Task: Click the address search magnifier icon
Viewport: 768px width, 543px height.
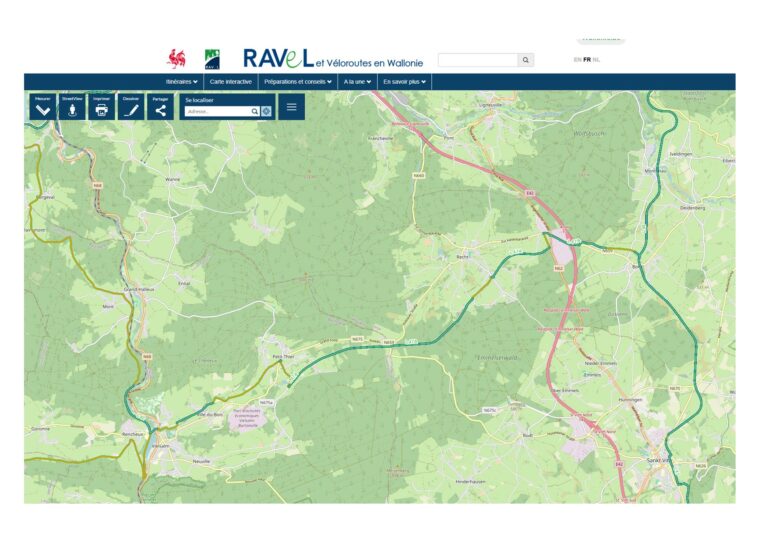Action: (255, 112)
